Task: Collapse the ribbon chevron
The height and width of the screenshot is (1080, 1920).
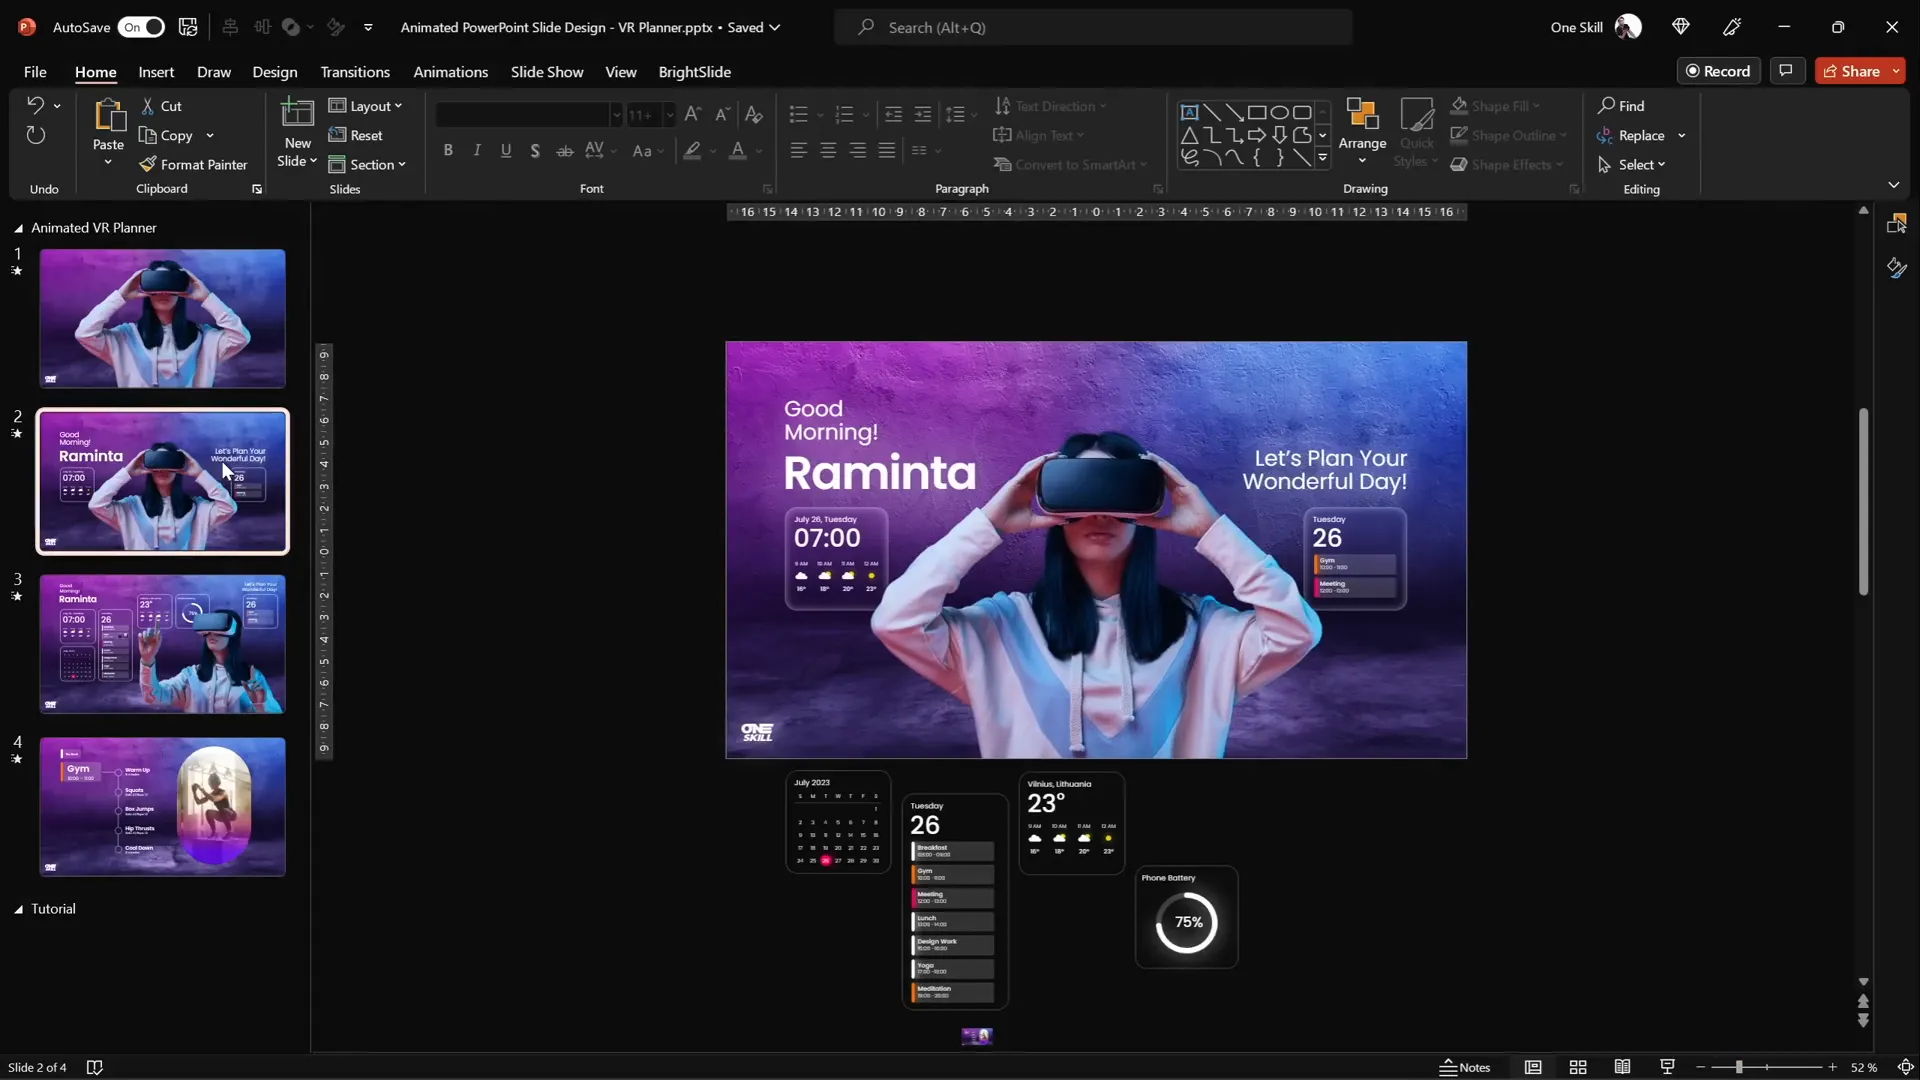Action: [x=1893, y=185]
